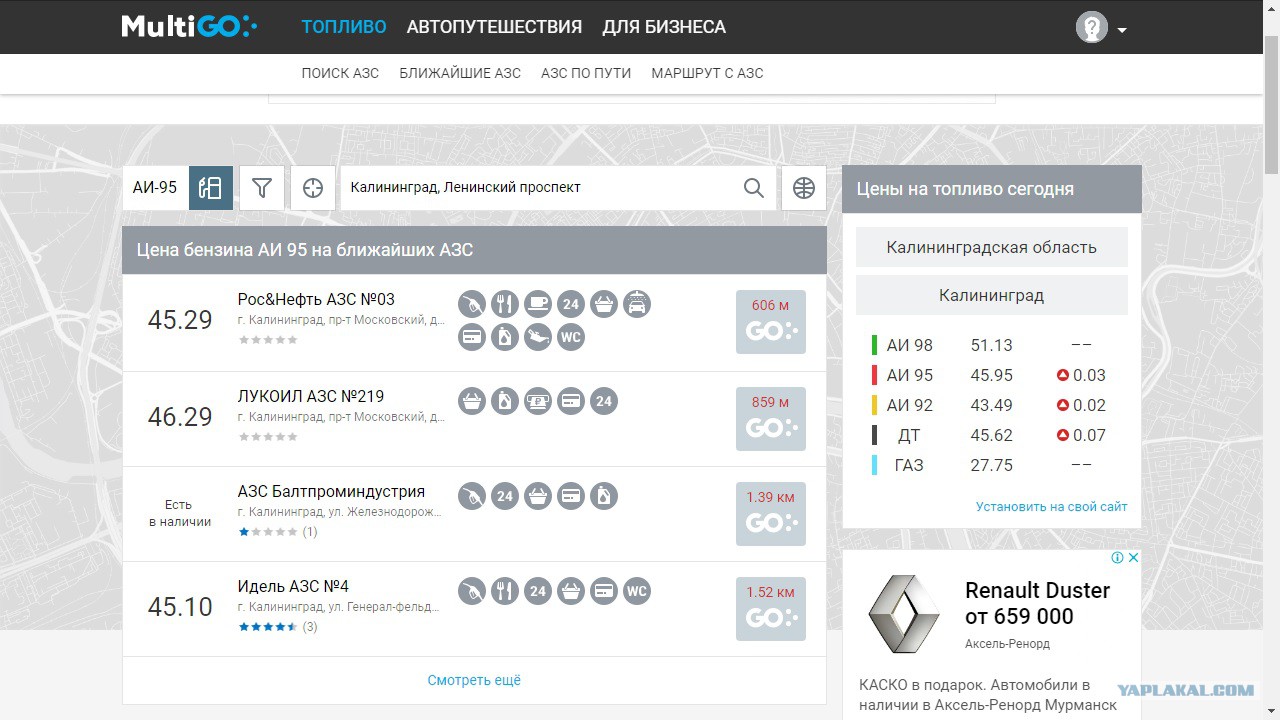Viewport: 1280px width, 720px height.
Task: Open АЗС Балтпроминдустрия station name
Action: [x=331, y=492]
